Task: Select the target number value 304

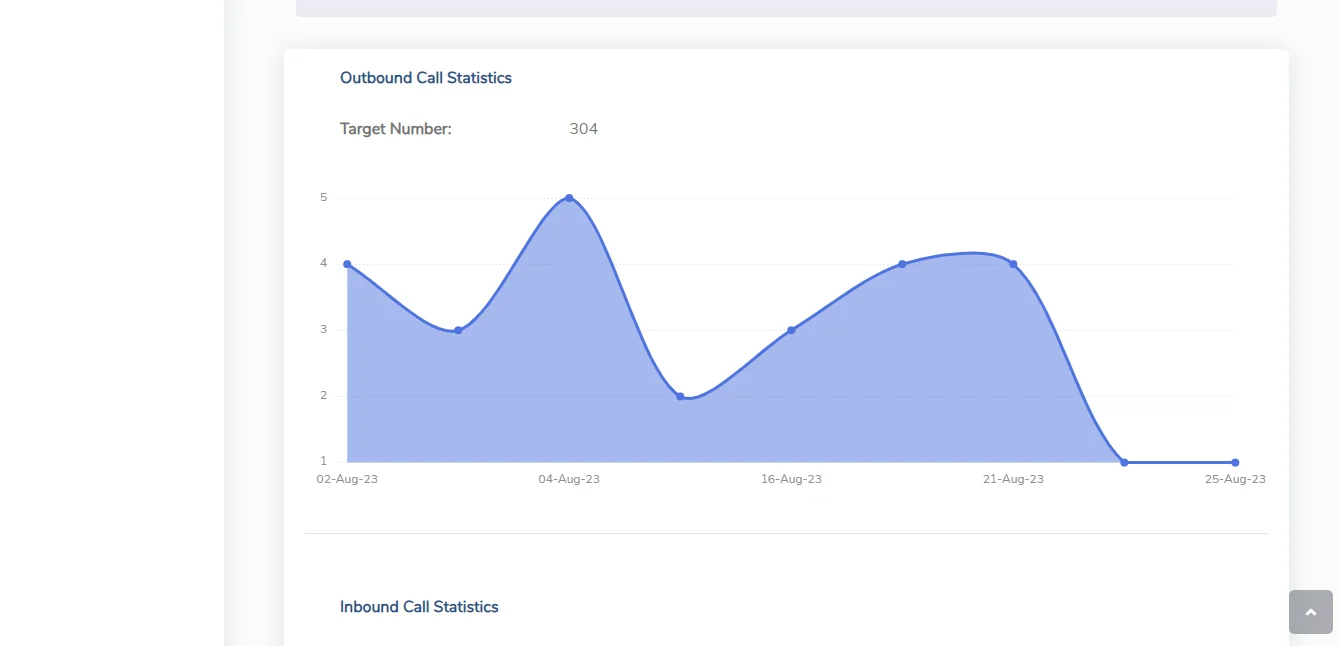Action: [x=583, y=129]
